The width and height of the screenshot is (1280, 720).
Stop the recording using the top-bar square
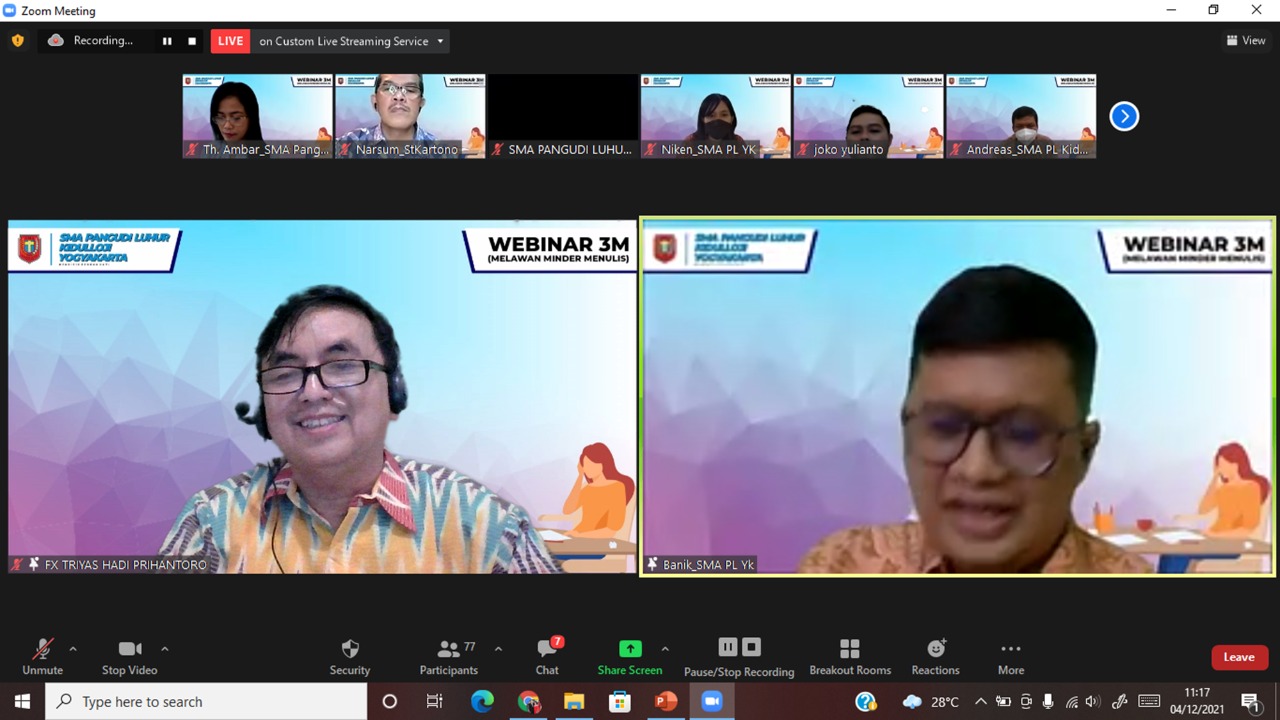point(192,41)
